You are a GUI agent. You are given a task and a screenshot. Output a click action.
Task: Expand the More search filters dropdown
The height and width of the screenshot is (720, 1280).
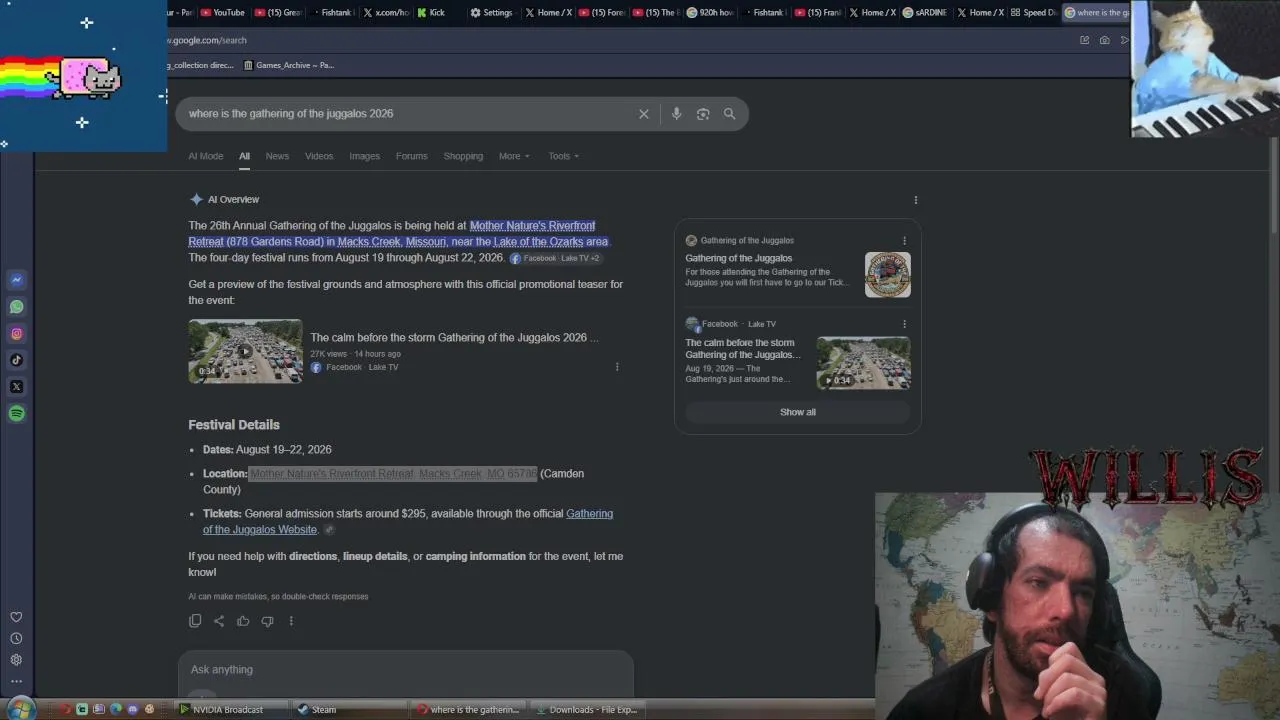(514, 156)
